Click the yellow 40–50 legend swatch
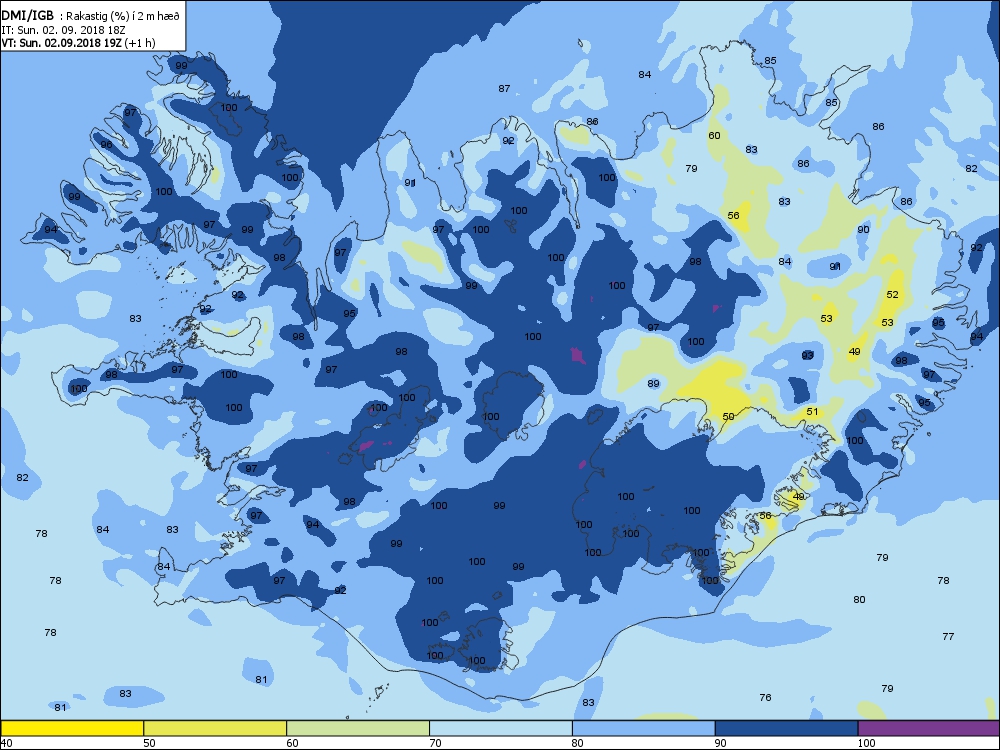 72,728
